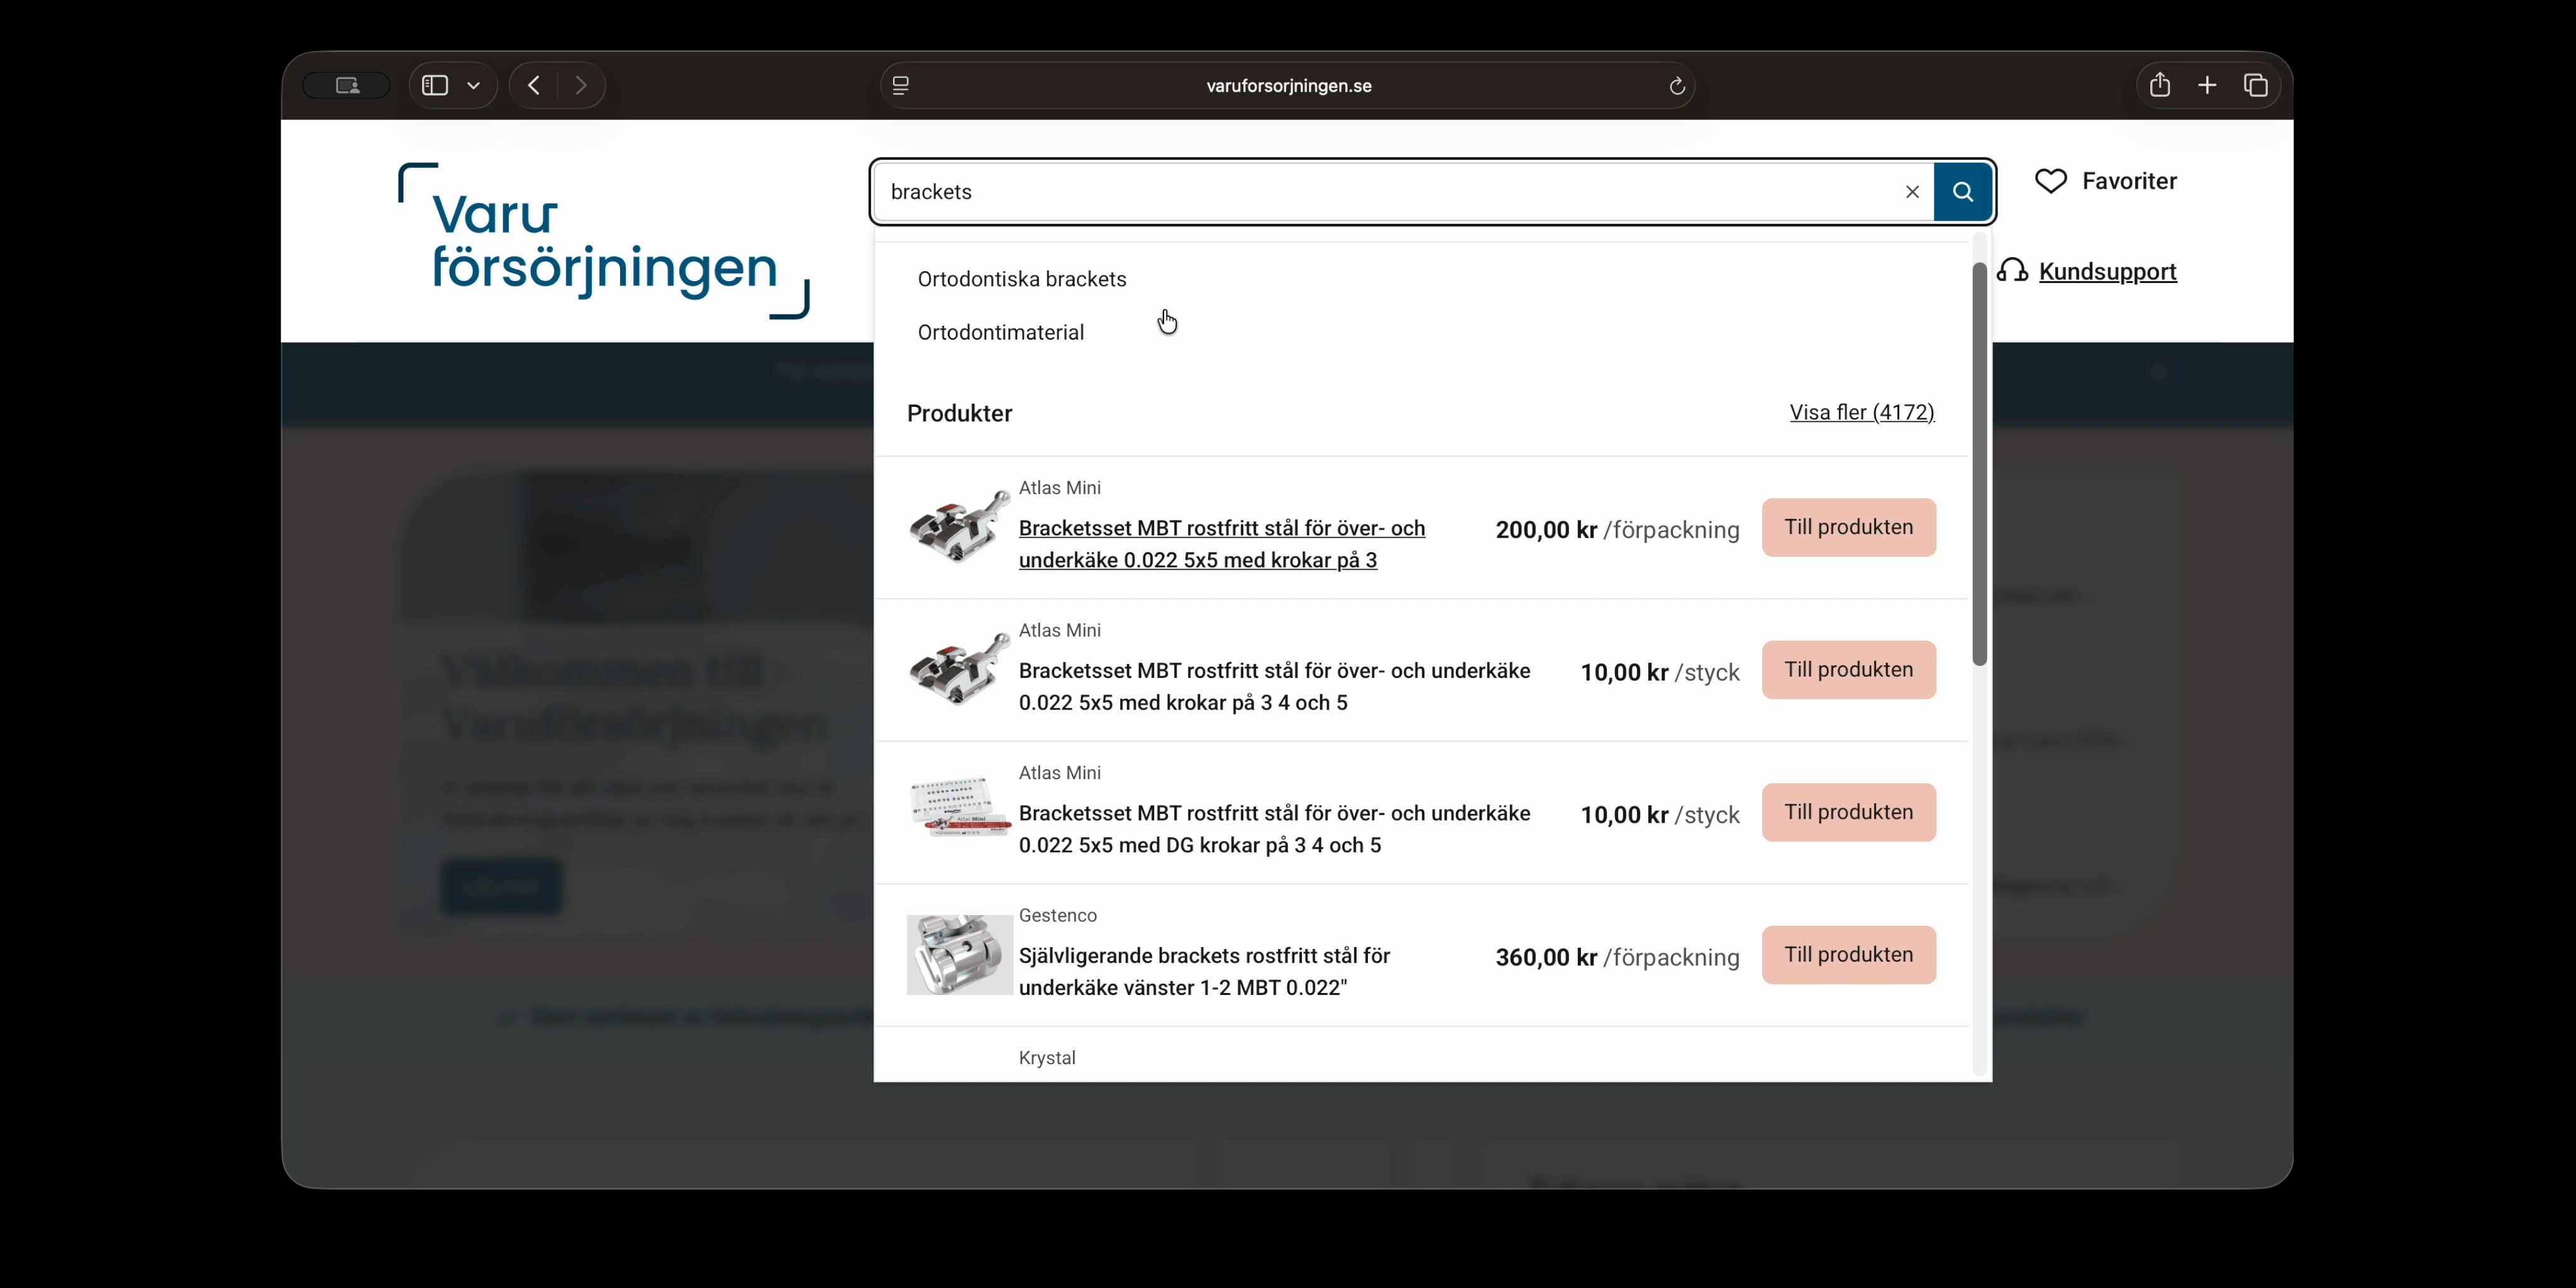Open Självligerande brackets Gestenco product
Image resolution: width=2576 pixels, height=1288 pixels.
click(1204, 971)
